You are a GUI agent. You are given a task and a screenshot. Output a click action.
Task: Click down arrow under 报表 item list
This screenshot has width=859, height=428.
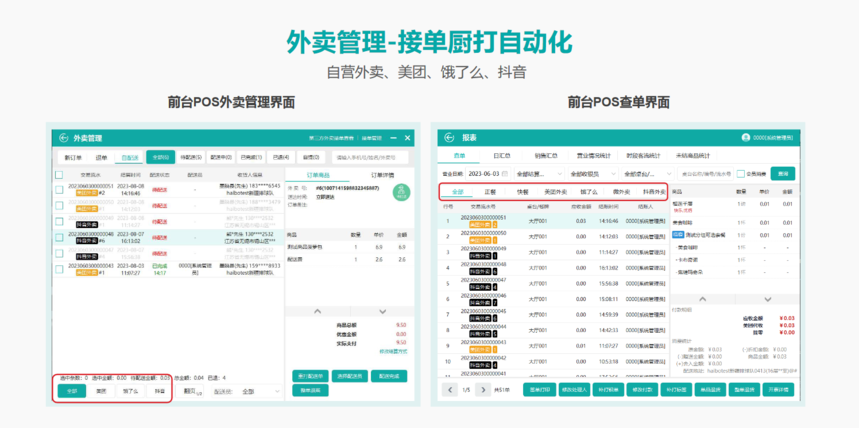pyautogui.click(x=768, y=299)
